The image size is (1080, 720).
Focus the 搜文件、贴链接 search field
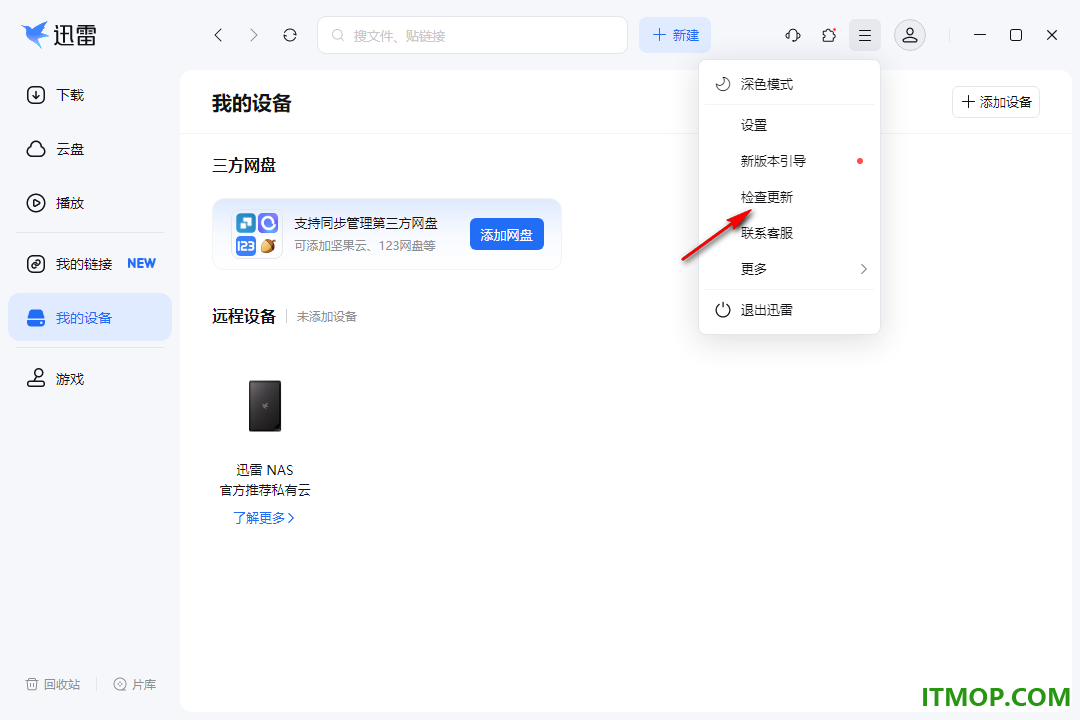point(472,35)
